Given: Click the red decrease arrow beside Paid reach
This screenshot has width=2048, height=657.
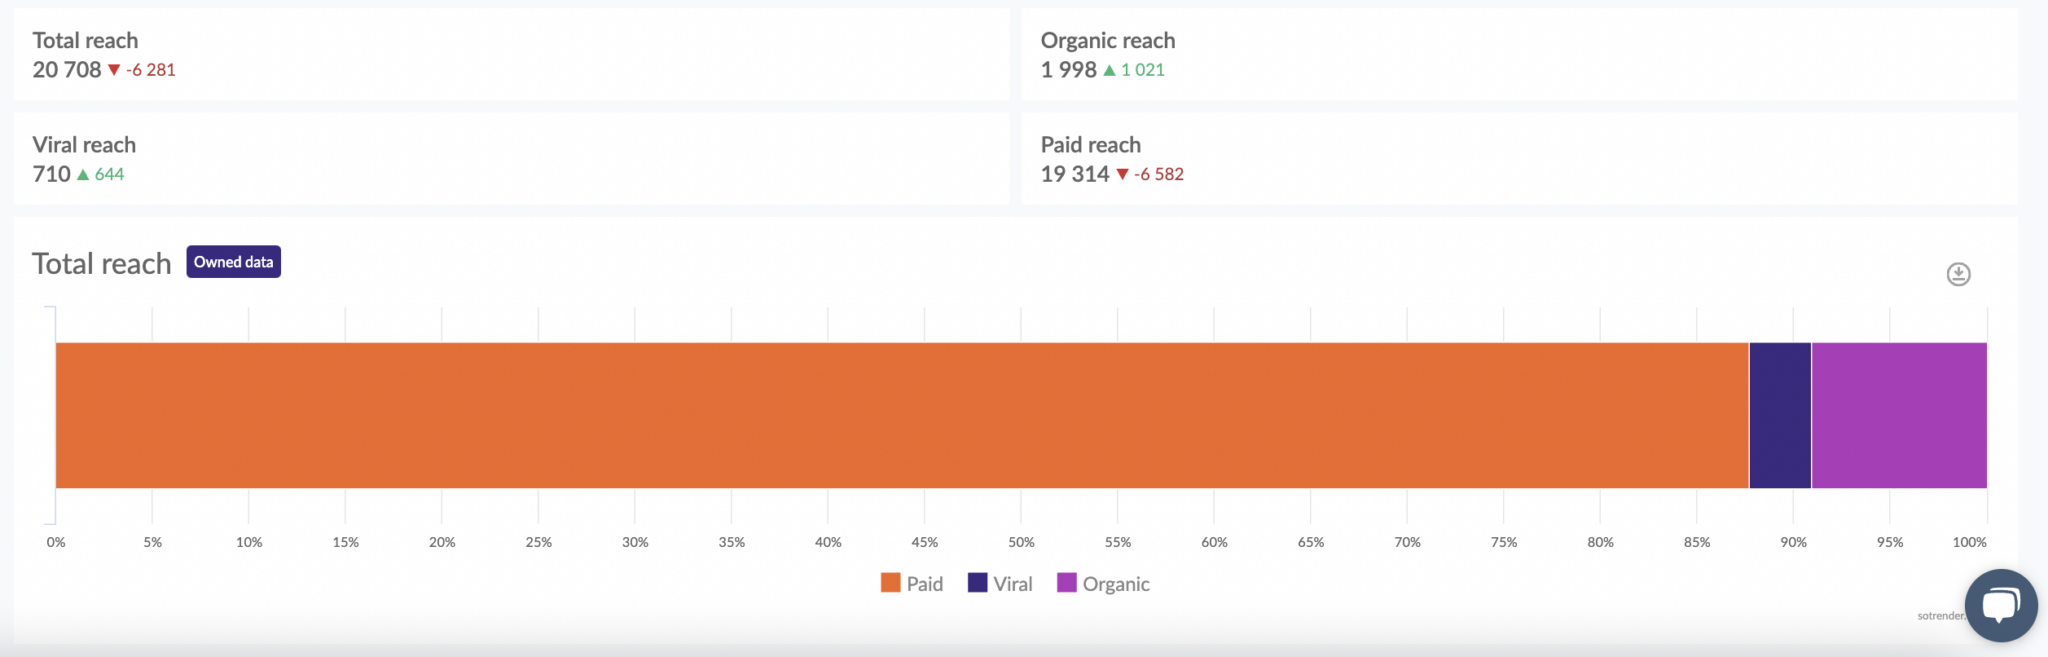Looking at the screenshot, I should tap(1124, 173).
